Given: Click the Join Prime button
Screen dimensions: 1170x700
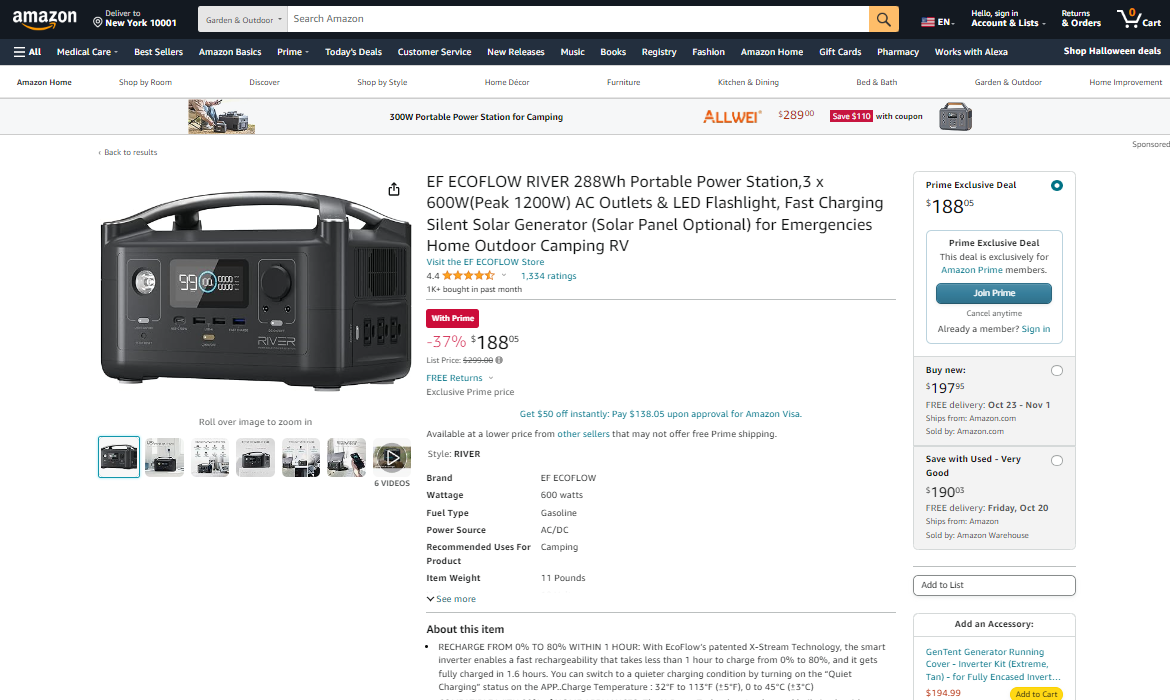Looking at the screenshot, I should click(994, 293).
